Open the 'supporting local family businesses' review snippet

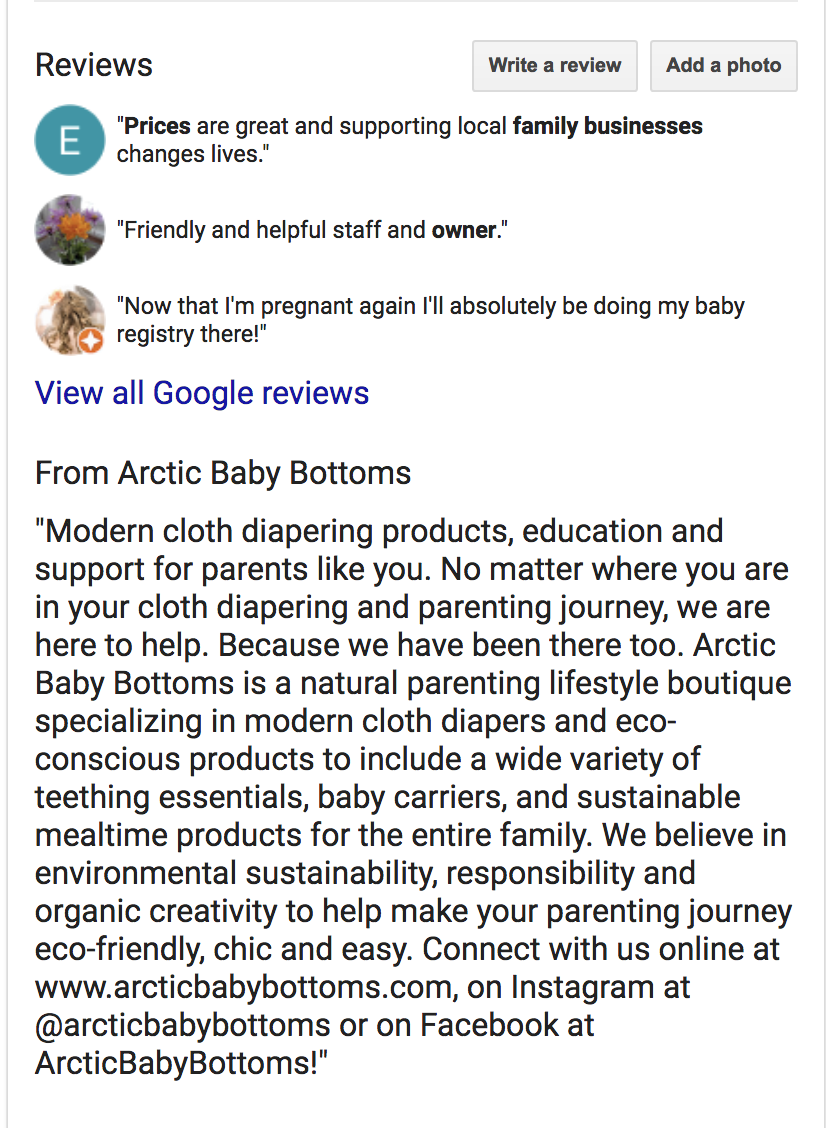click(409, 140)
